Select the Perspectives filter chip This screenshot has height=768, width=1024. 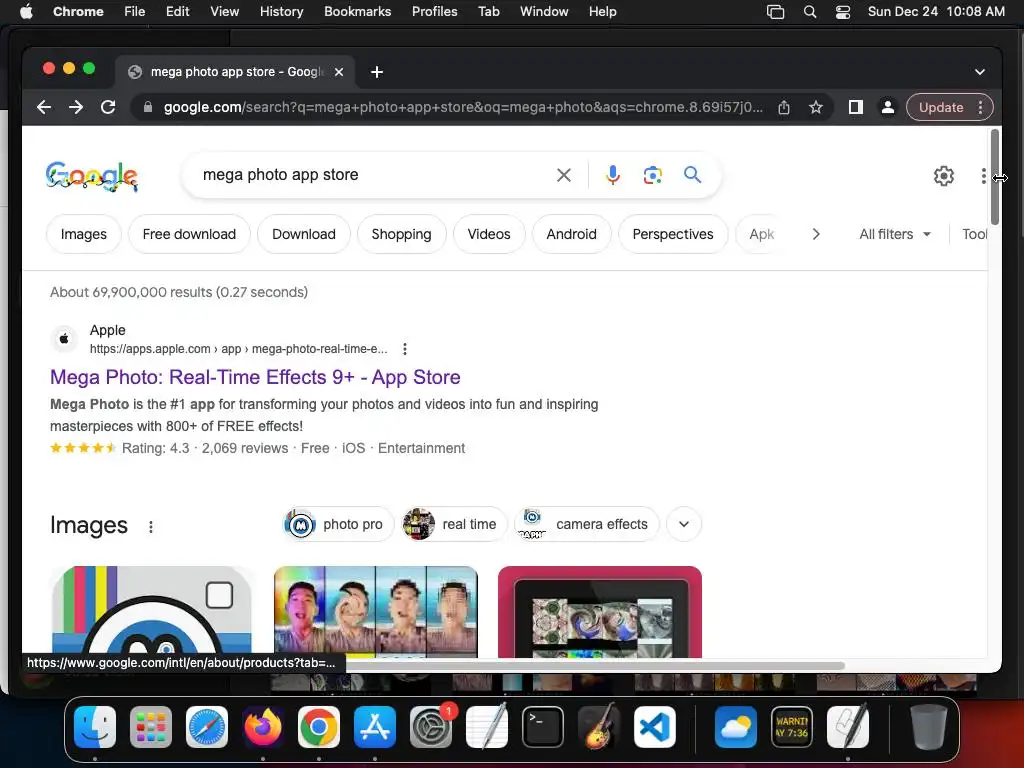tap(673, 234)
